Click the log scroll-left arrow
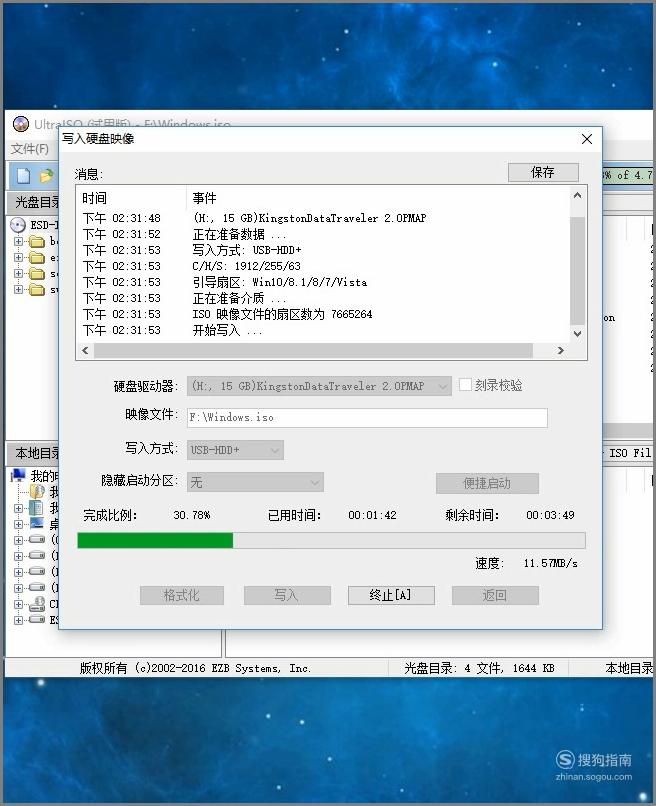Screen dimensions: 656x806 point(85,350)
